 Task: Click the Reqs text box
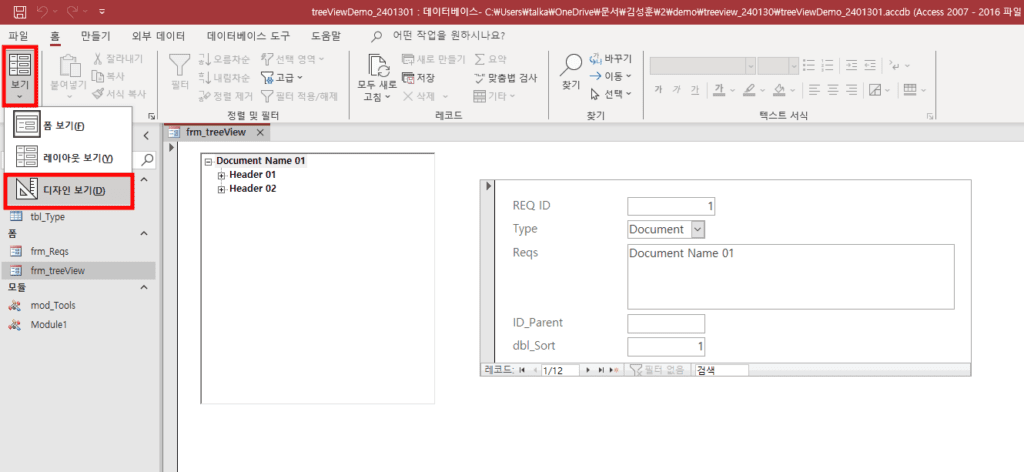[791, 277]
